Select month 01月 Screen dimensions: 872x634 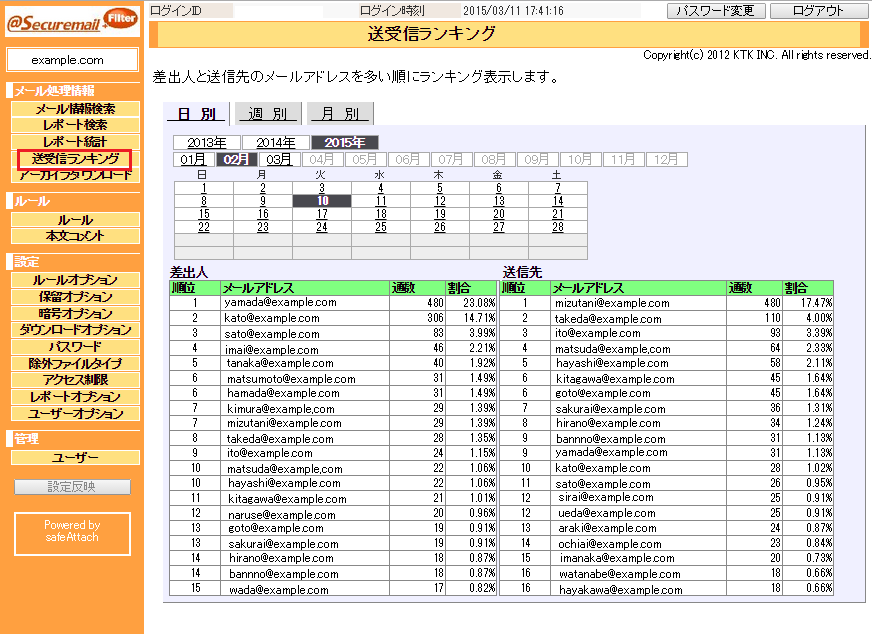point(194,160)
